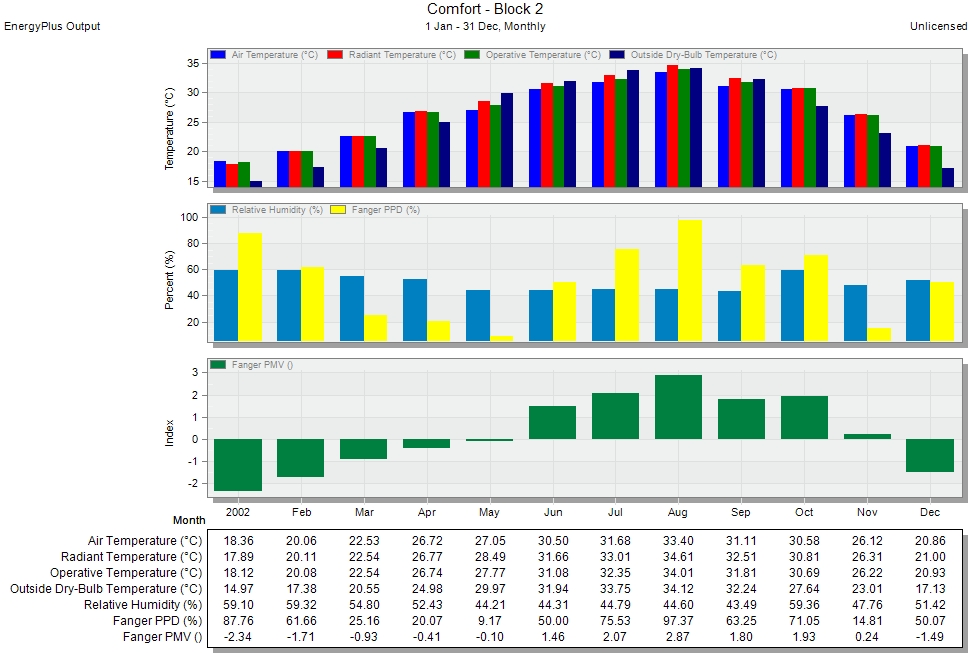
Task: Click the '2002' axis label
Action: pos(238,512)
